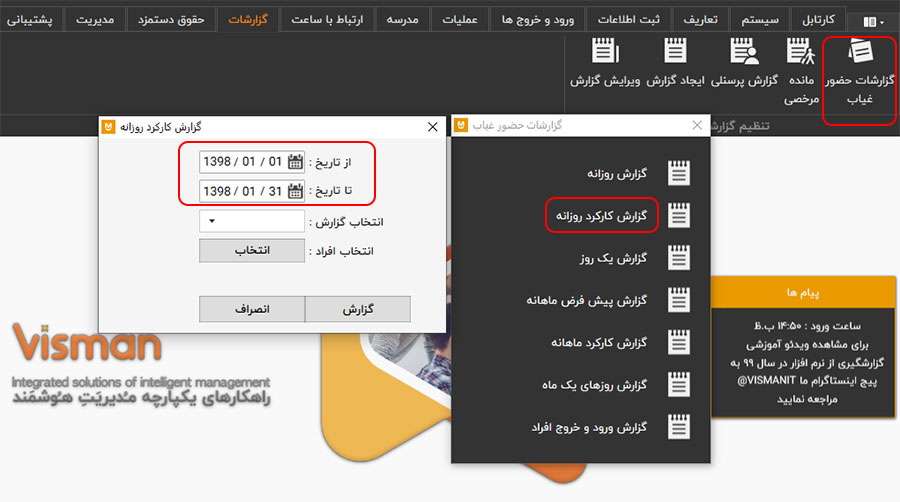Click the گزارش کارکرد روزانه dialog title icon

tap(108, 127)
